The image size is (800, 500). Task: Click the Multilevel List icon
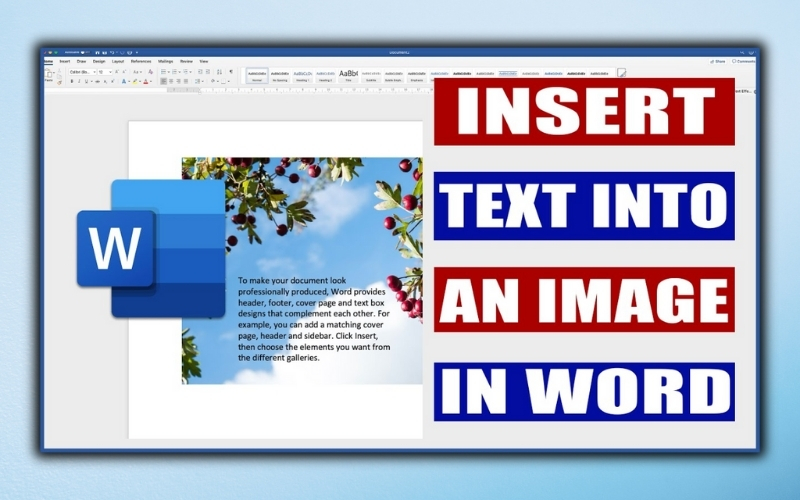185,72
